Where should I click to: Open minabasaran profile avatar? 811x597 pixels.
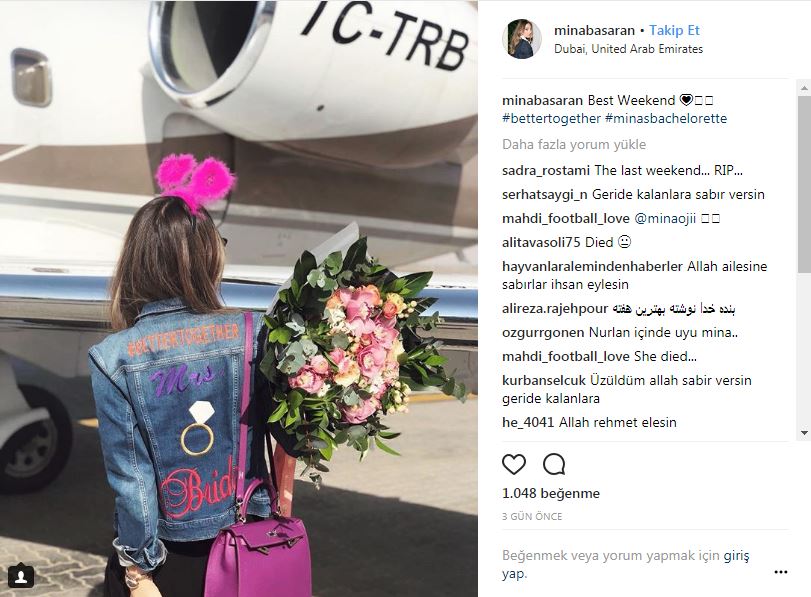(x=521, y=39)
